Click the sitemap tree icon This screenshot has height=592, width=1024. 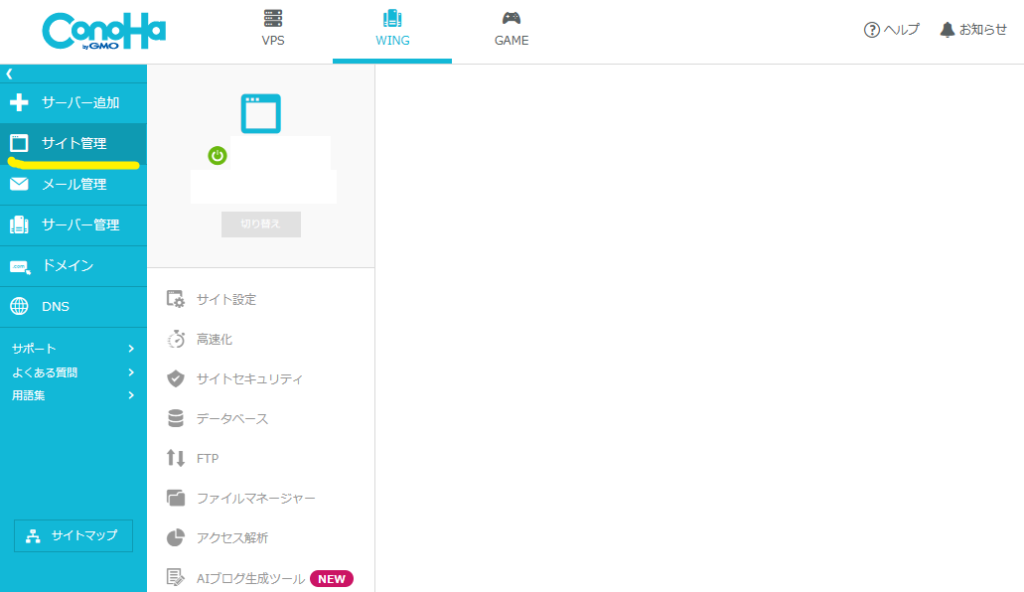pyautogui.click(x=33, y=536)
